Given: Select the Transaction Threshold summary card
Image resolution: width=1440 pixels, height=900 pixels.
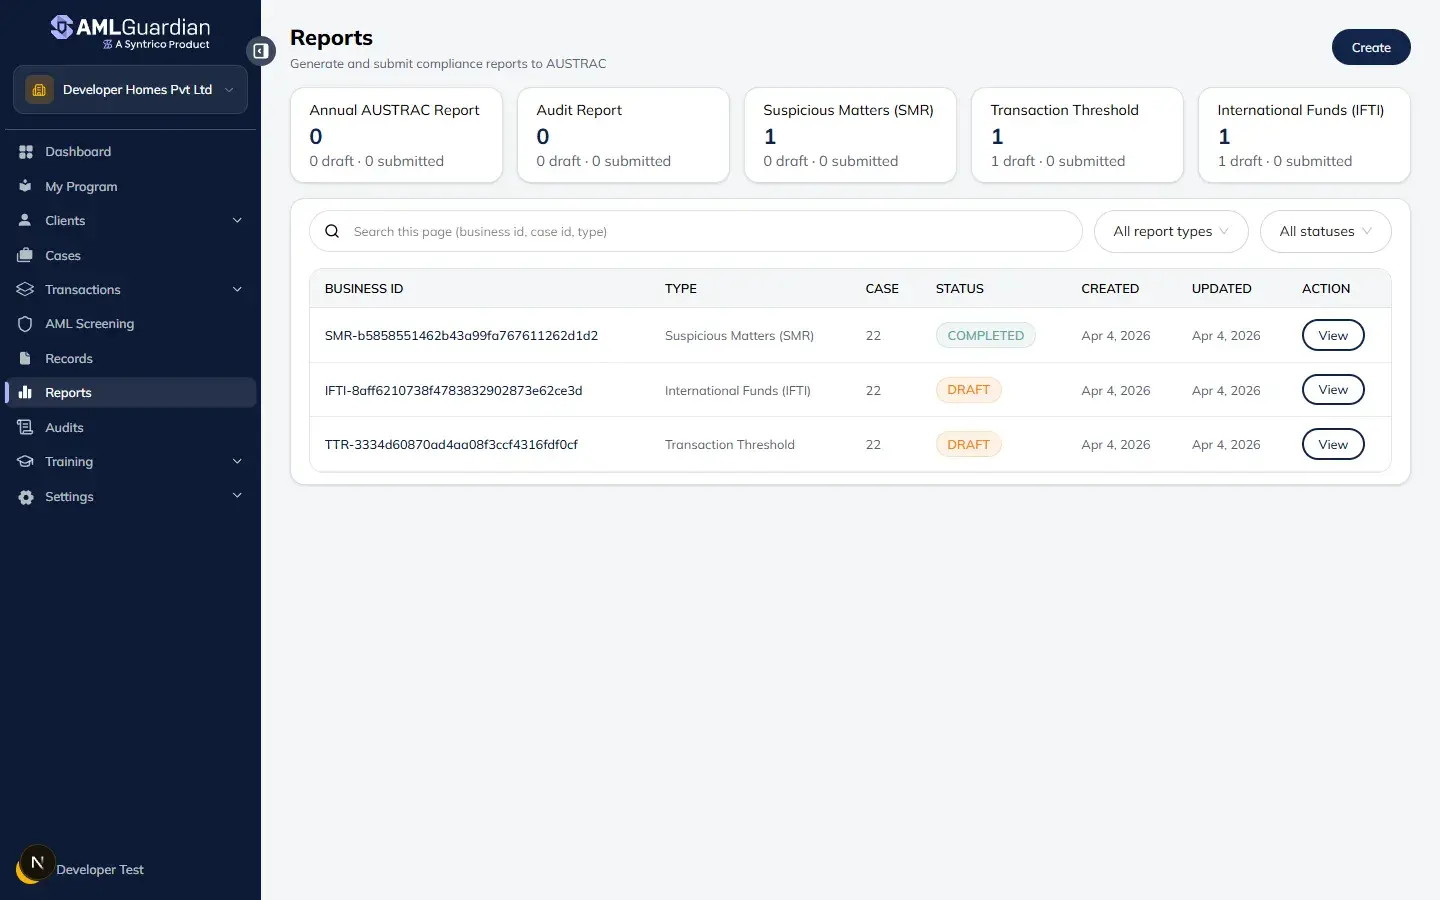Looking at the screenshot, I should coord(1077,135).
